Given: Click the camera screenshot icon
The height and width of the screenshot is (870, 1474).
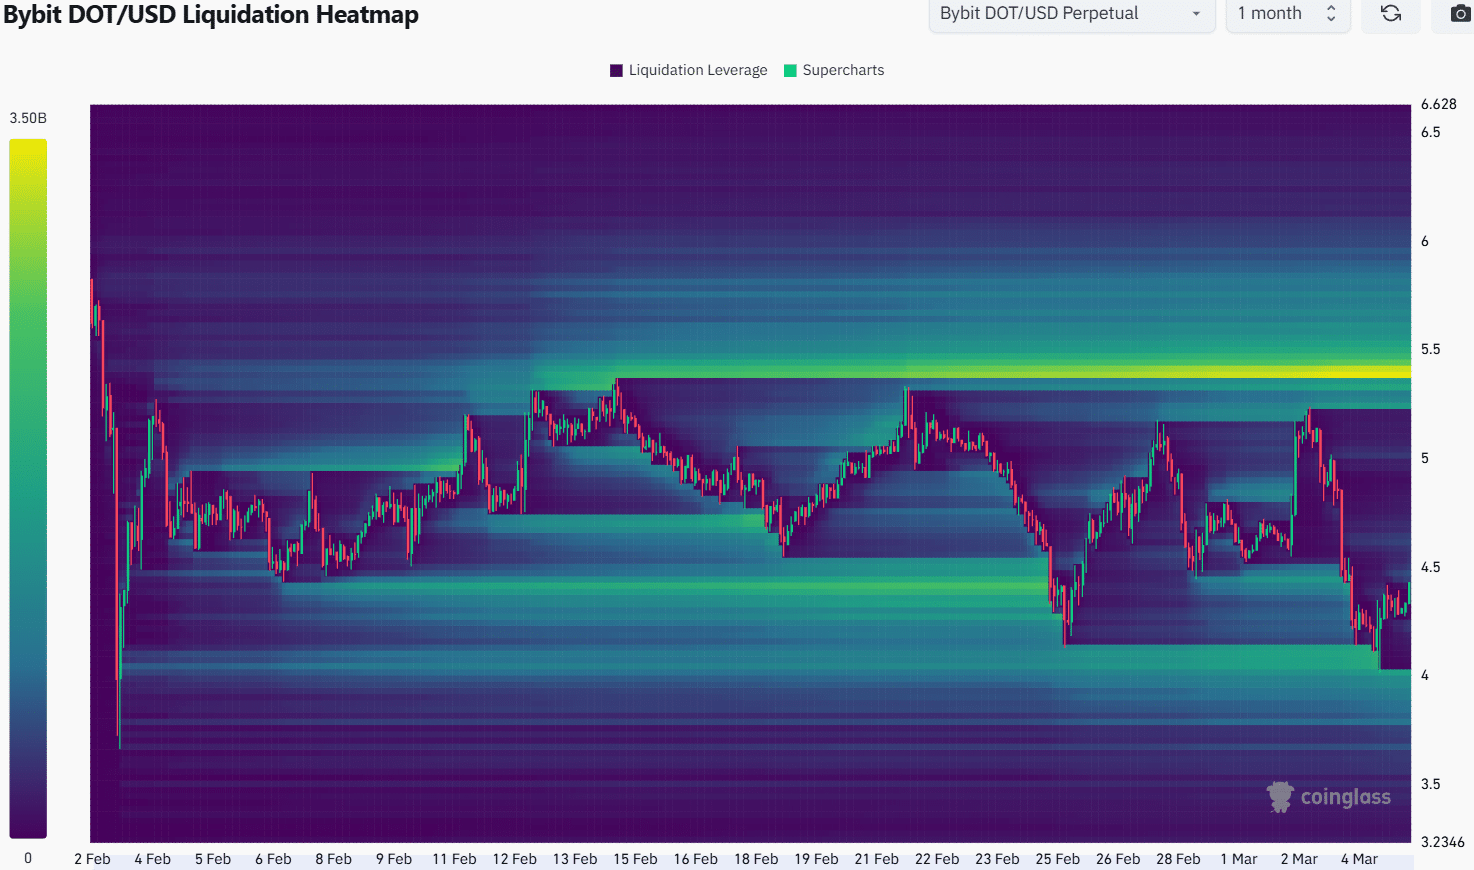Looking at the screenshot, I should [x=1460, y=14].
